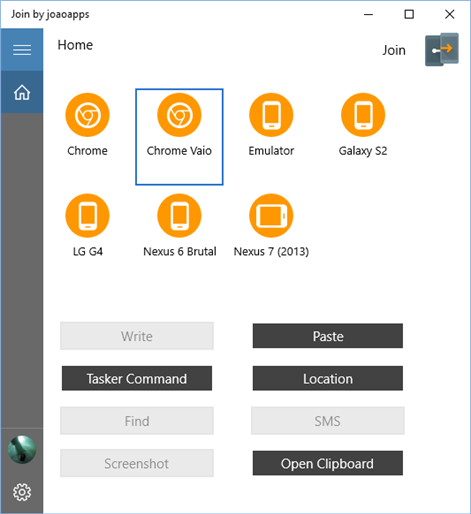Screen dimensions: 471x514
Task: Select the Nexus 6 Brutal phone
Action: pos(179,216)
